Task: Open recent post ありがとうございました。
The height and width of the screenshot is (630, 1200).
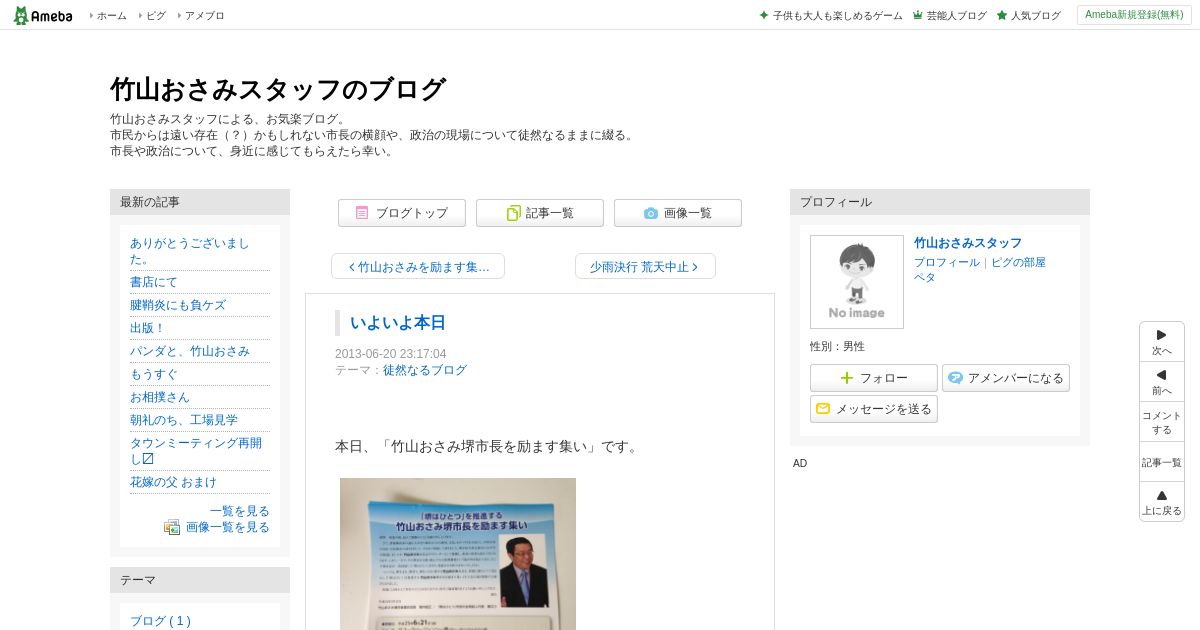Action: tap(189, 251)
